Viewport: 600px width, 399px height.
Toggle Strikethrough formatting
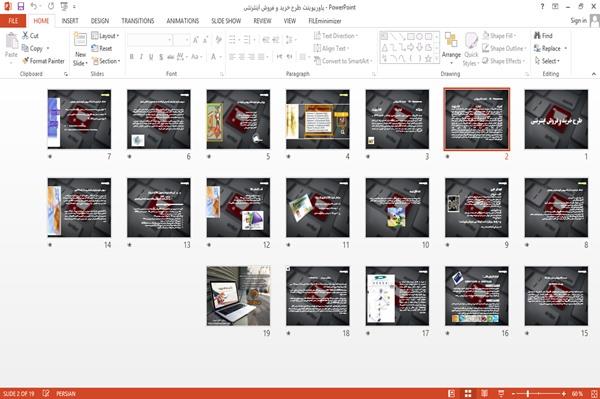171,57
